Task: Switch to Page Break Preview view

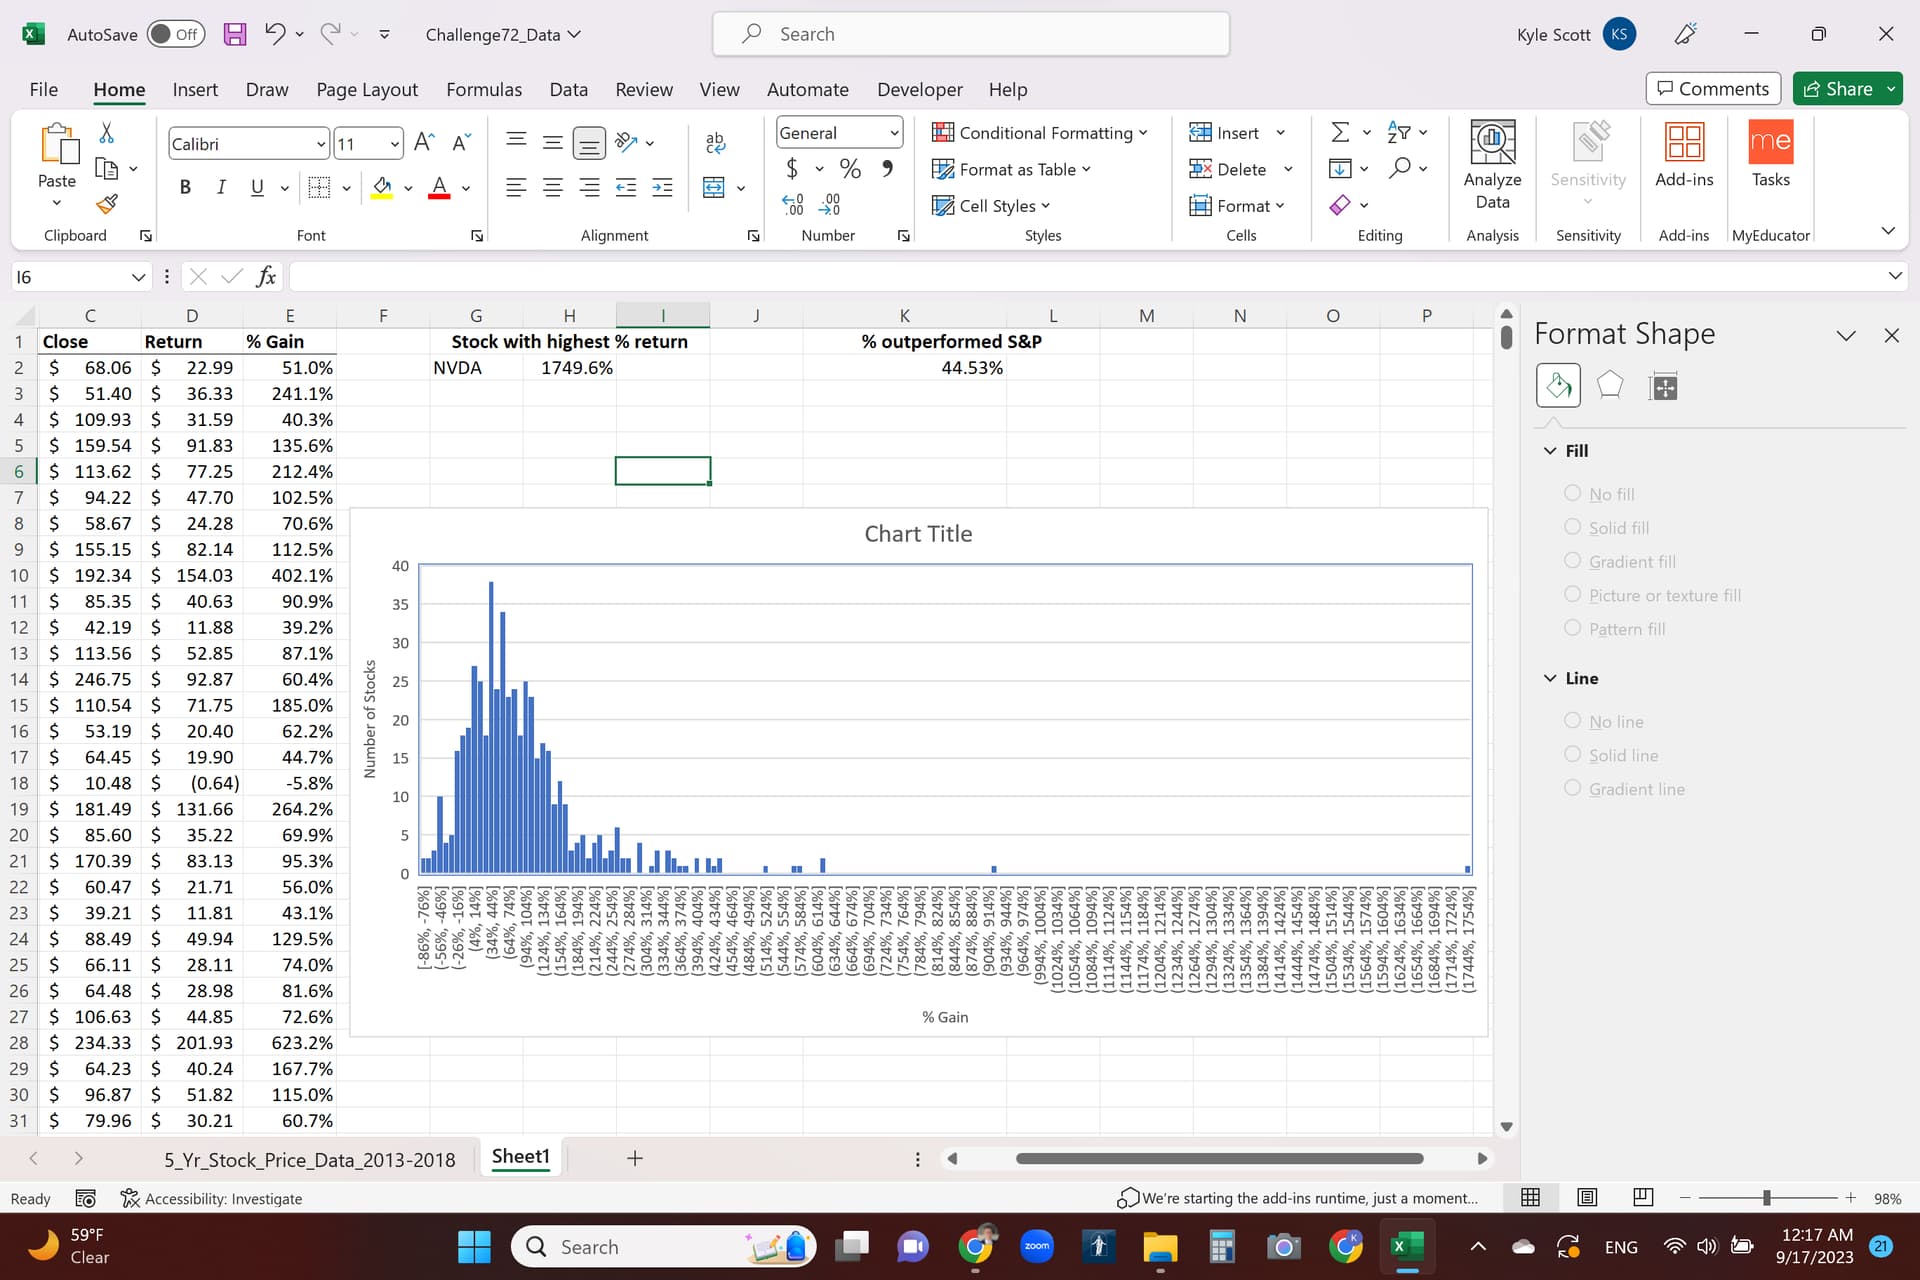Action: (1643, 1197)
